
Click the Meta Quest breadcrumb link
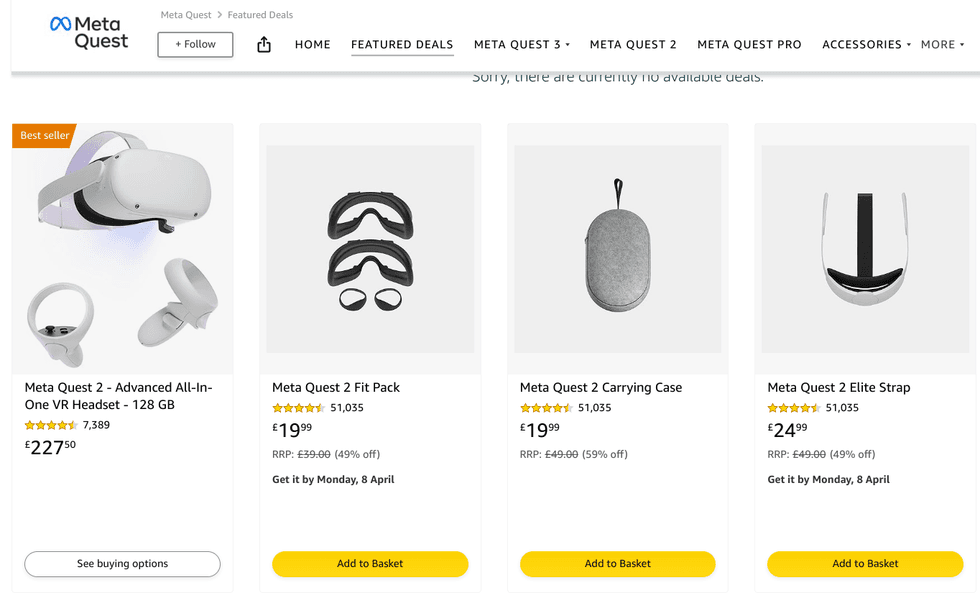point(186,15)
